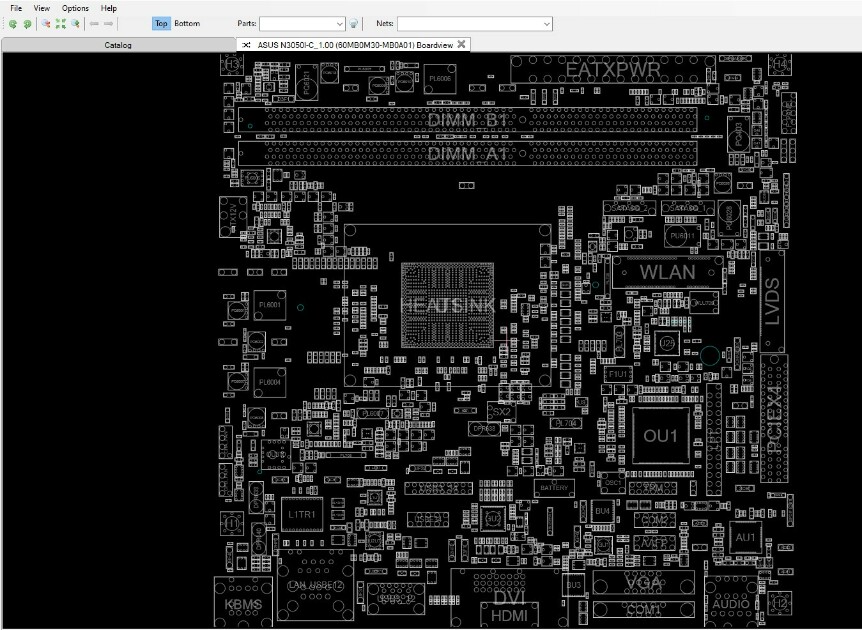Click the zoom in magnifier icon
The image size is (862, 630).
click(x=75, y=24)
